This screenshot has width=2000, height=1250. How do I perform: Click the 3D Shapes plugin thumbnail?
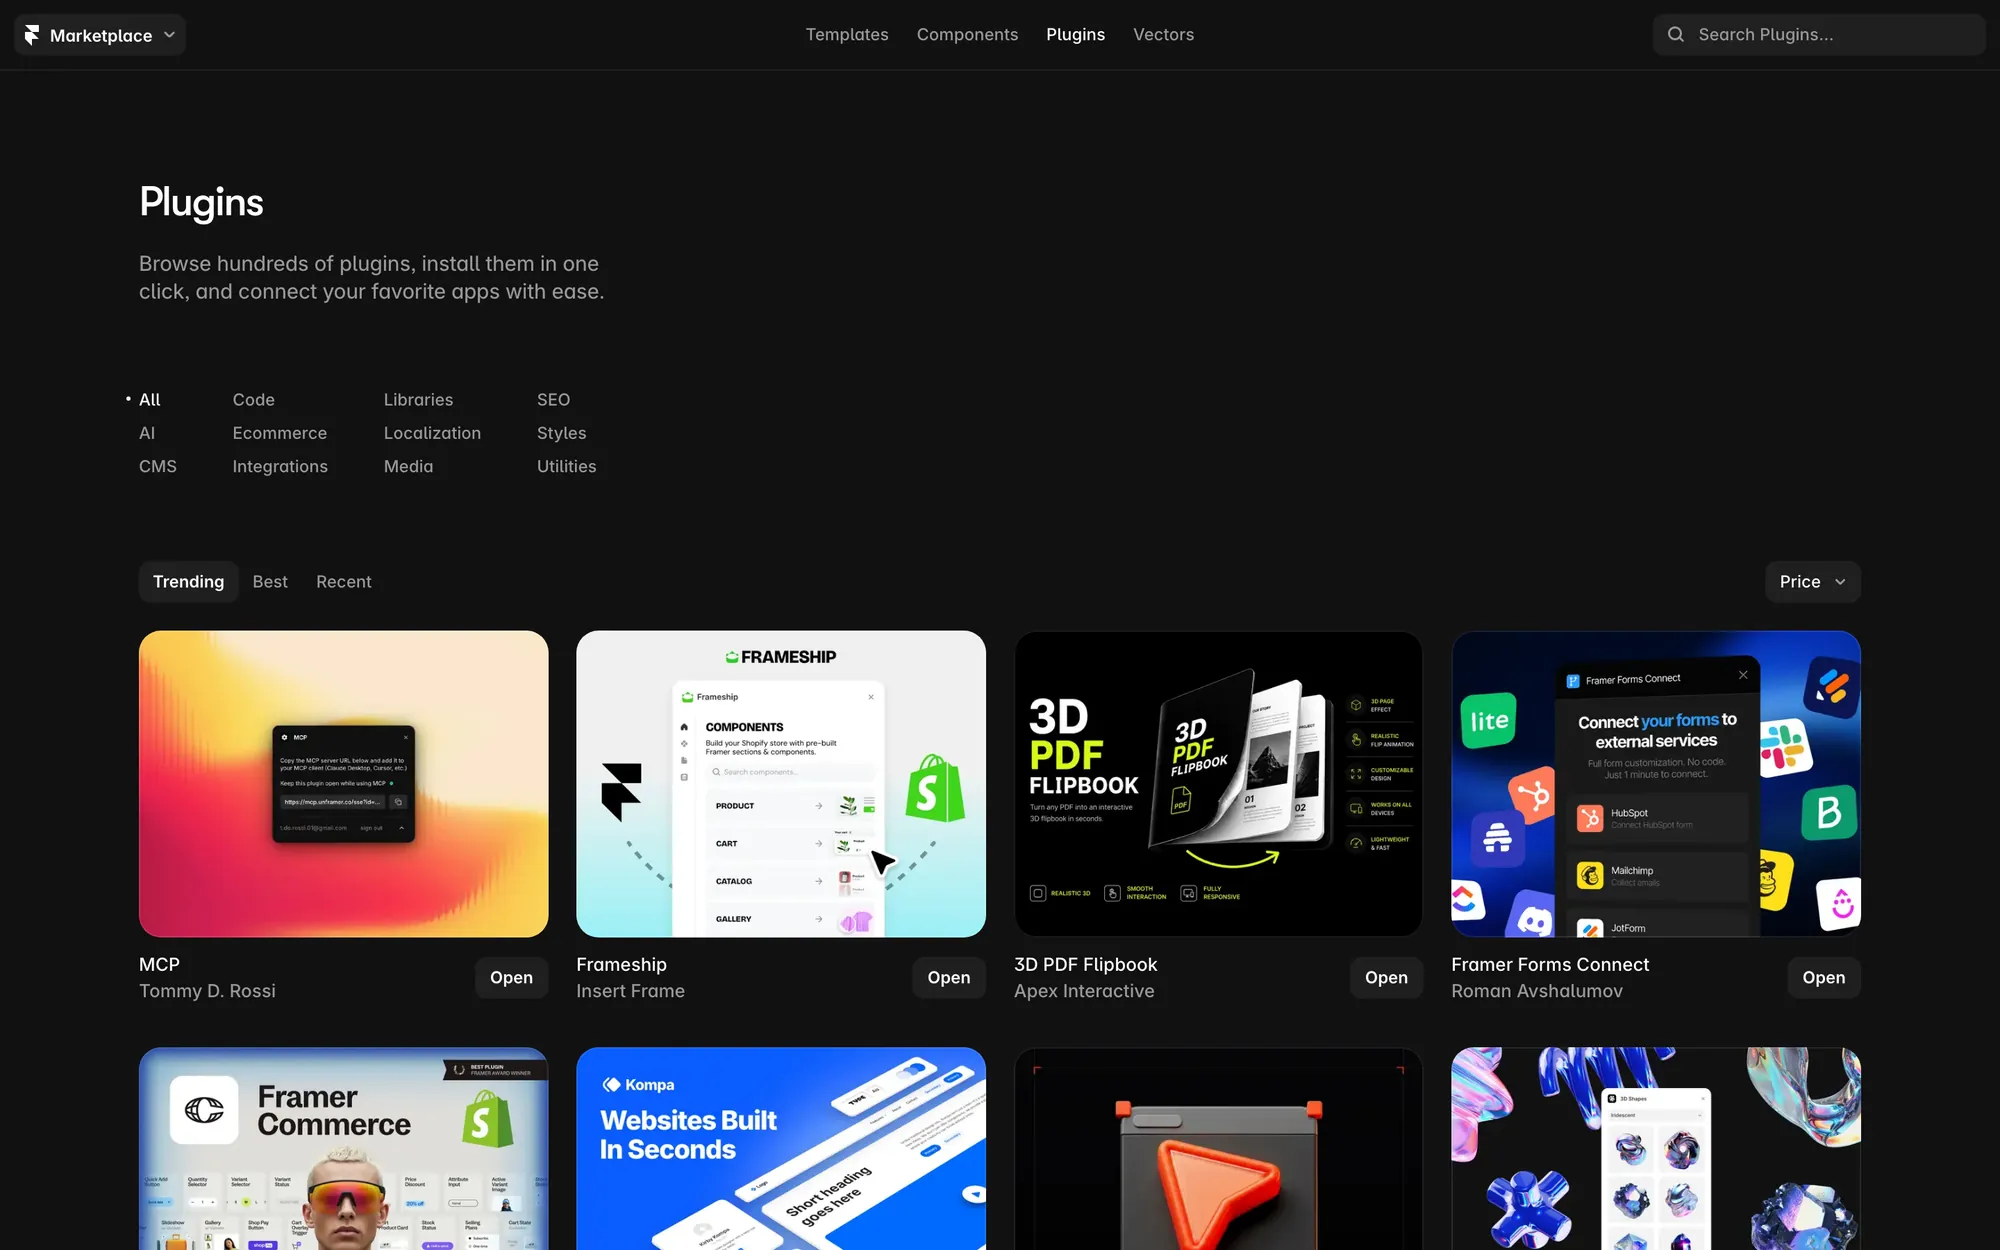1656,1149
